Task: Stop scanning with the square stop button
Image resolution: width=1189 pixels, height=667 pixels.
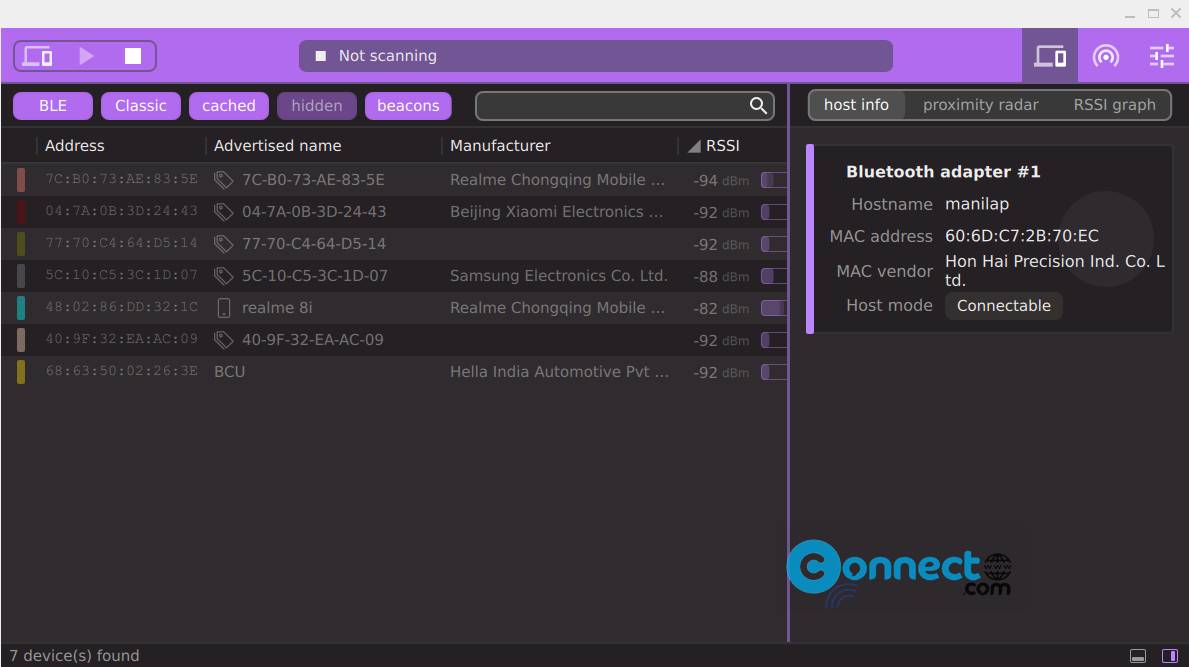Action: (133, 56)
